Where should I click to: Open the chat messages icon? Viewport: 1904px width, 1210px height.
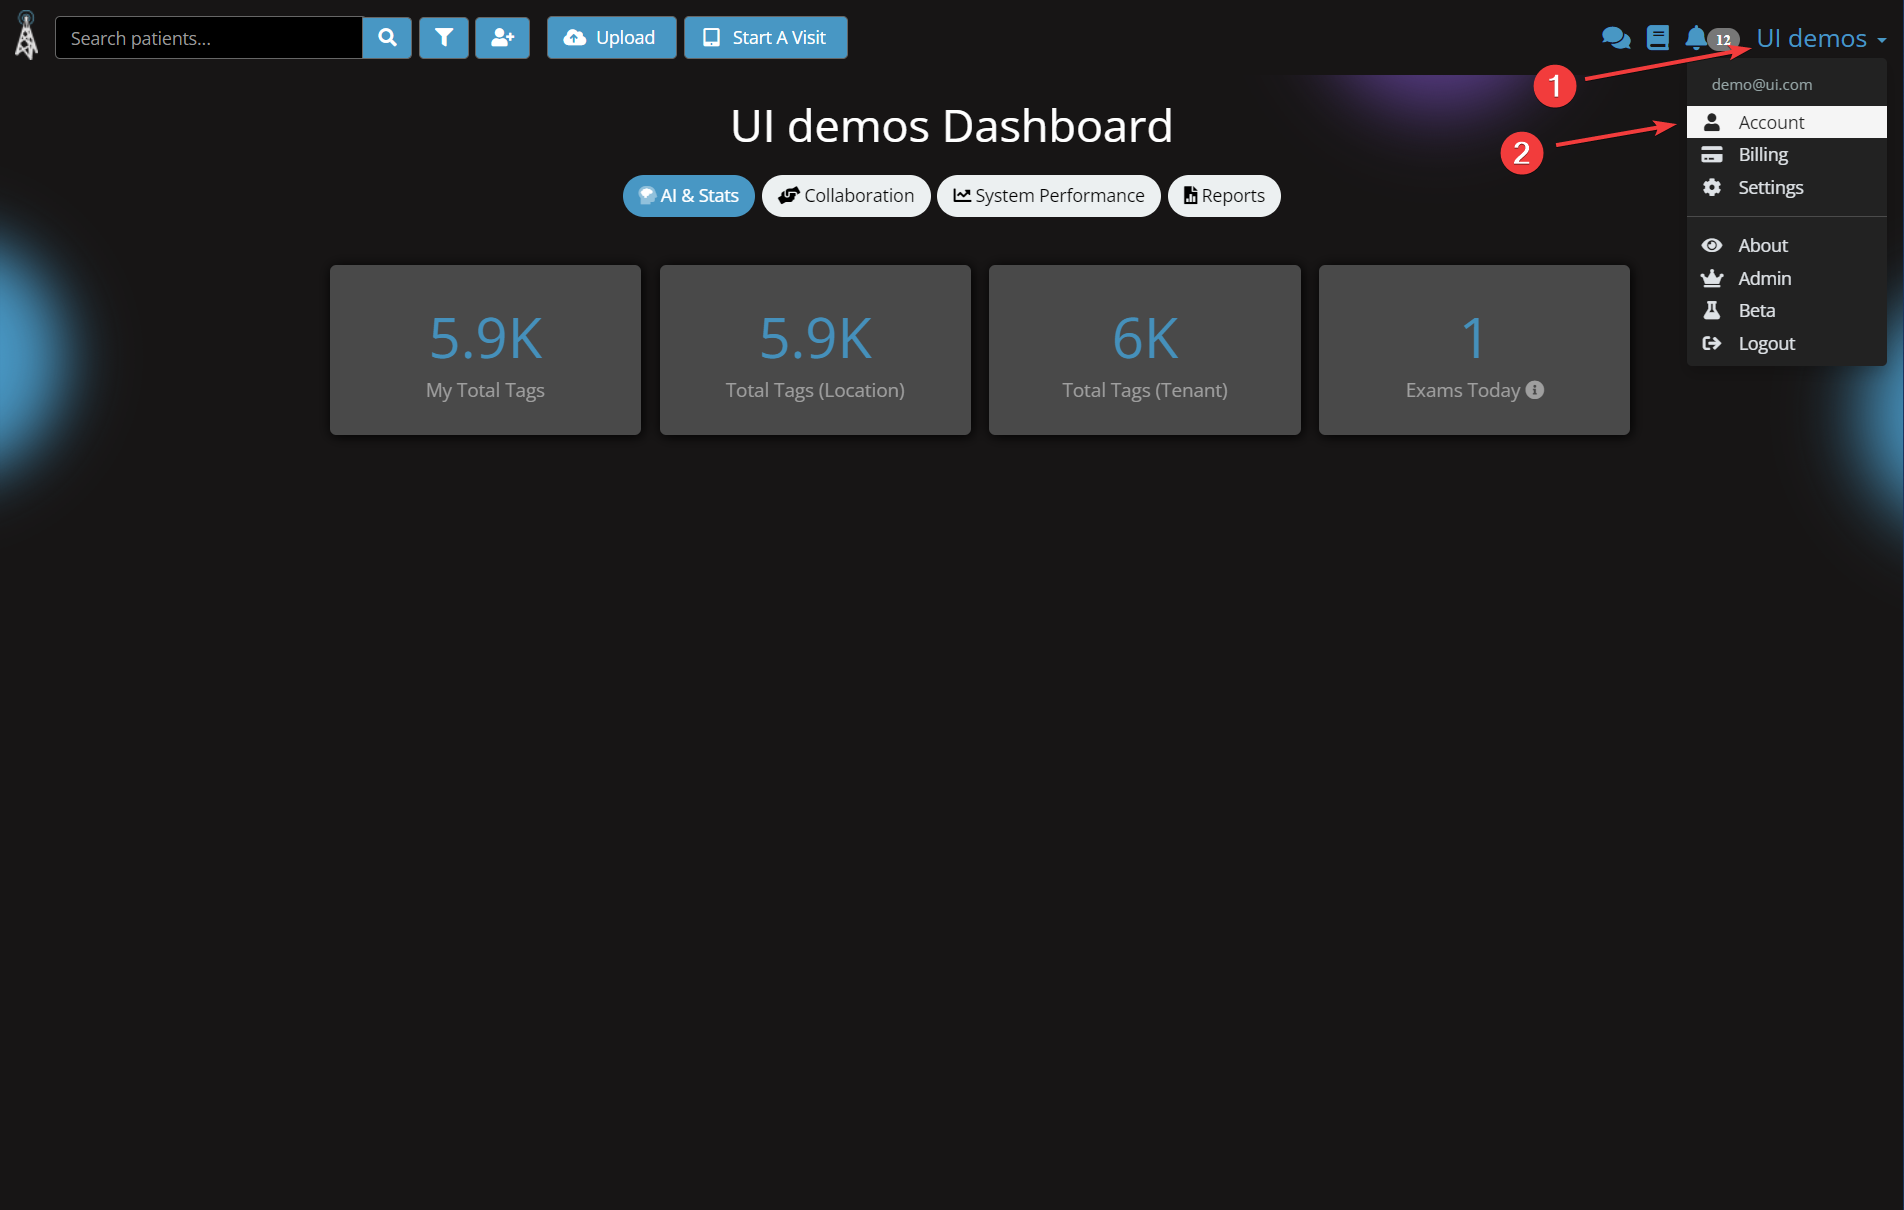pos(1616,38)
